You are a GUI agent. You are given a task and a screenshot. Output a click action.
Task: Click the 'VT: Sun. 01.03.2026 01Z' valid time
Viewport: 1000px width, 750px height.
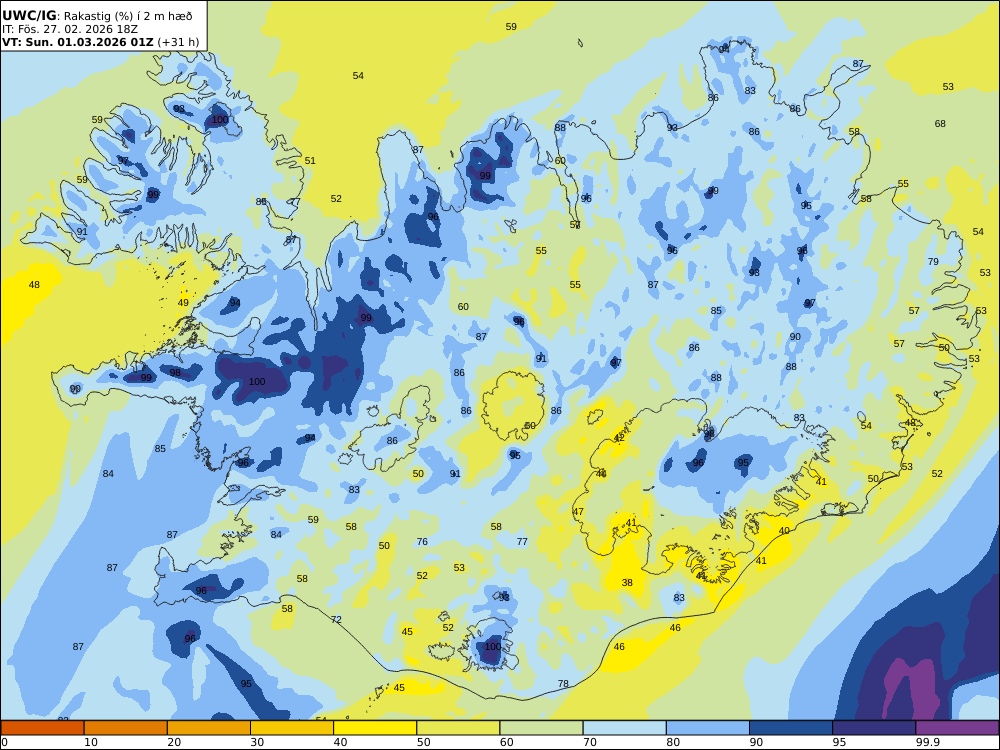pos(78,42)
